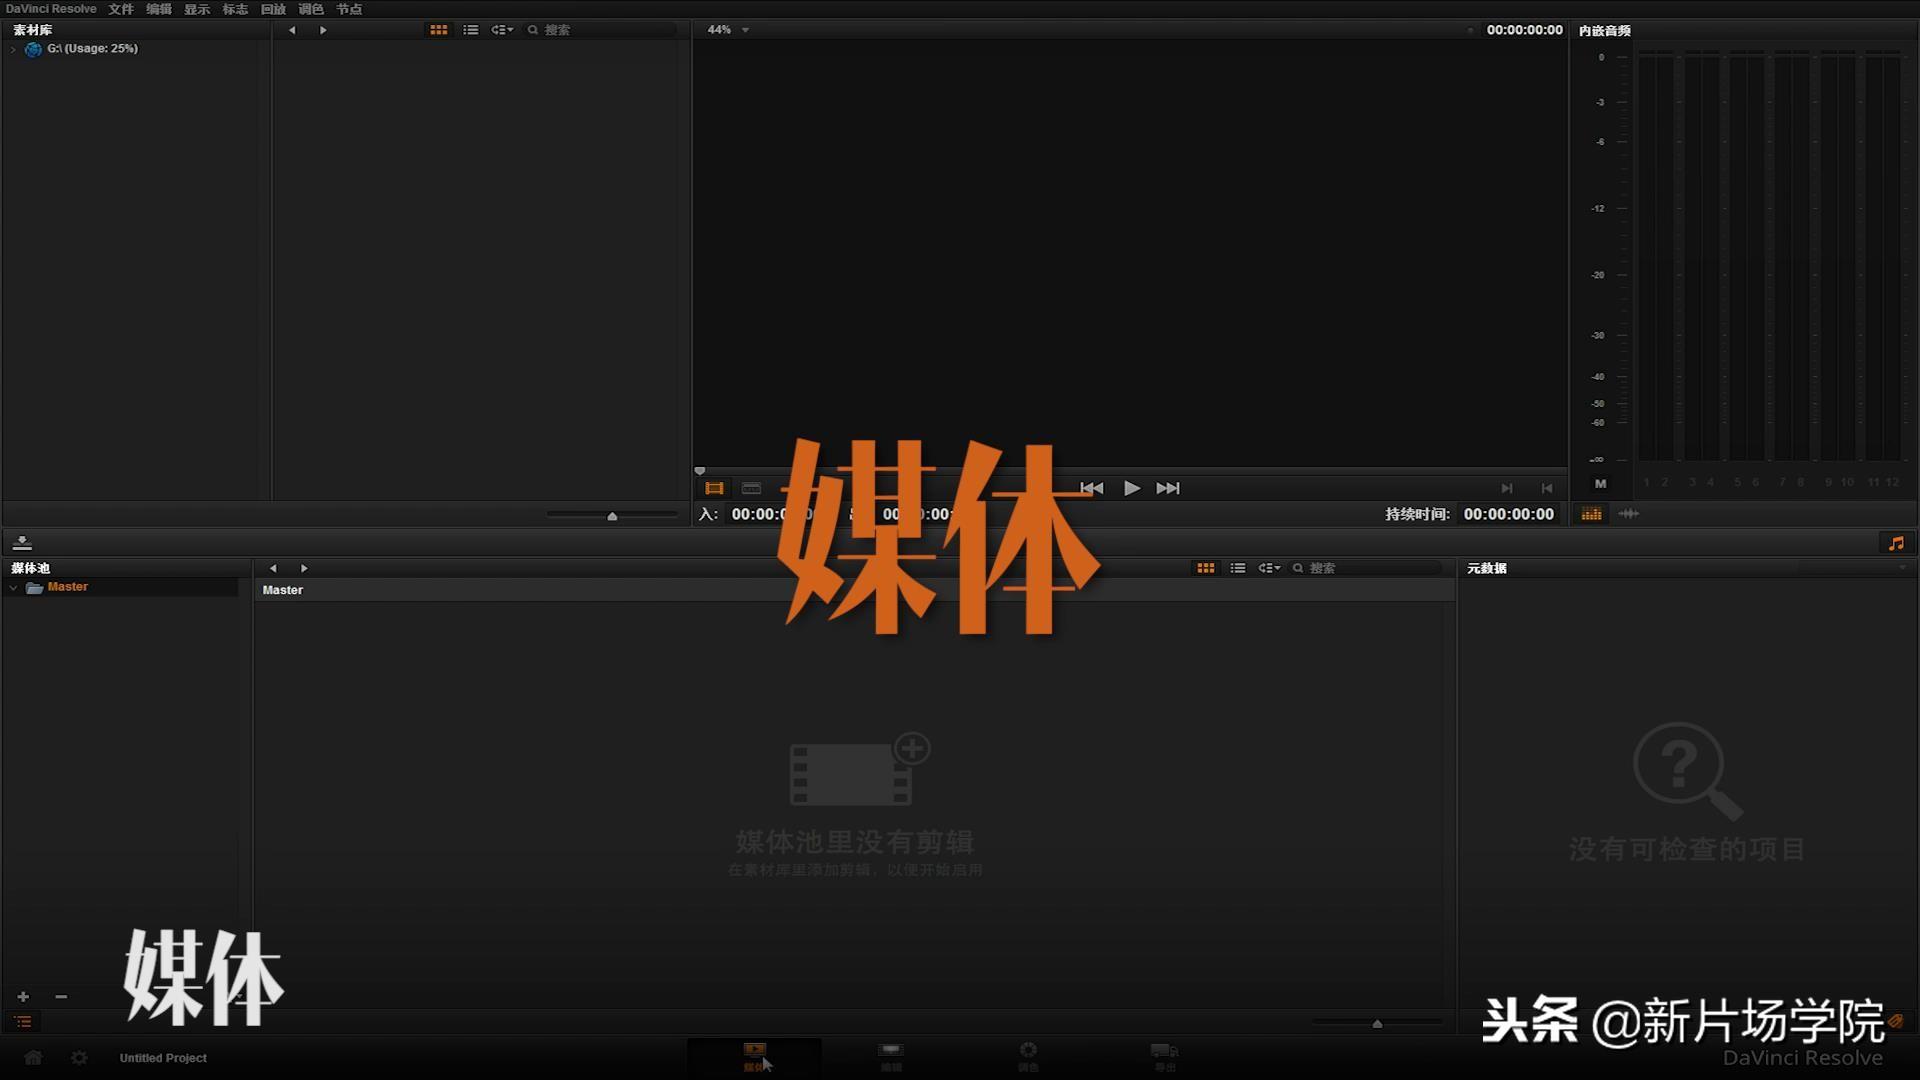Open project settings gear icon
The height and width of the screenshot is (1080, 1920).
pos(79,1058)
